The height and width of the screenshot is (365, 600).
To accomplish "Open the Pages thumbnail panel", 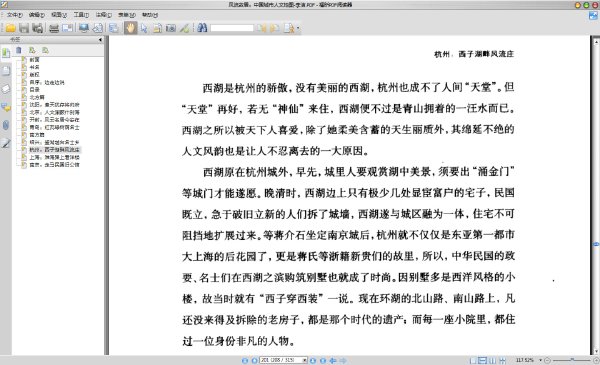I will point(6,70).
